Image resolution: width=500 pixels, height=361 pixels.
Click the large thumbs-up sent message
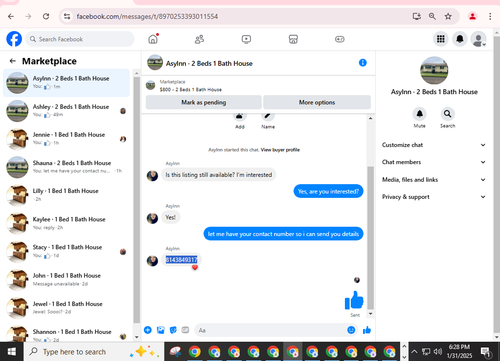(354, 300)
